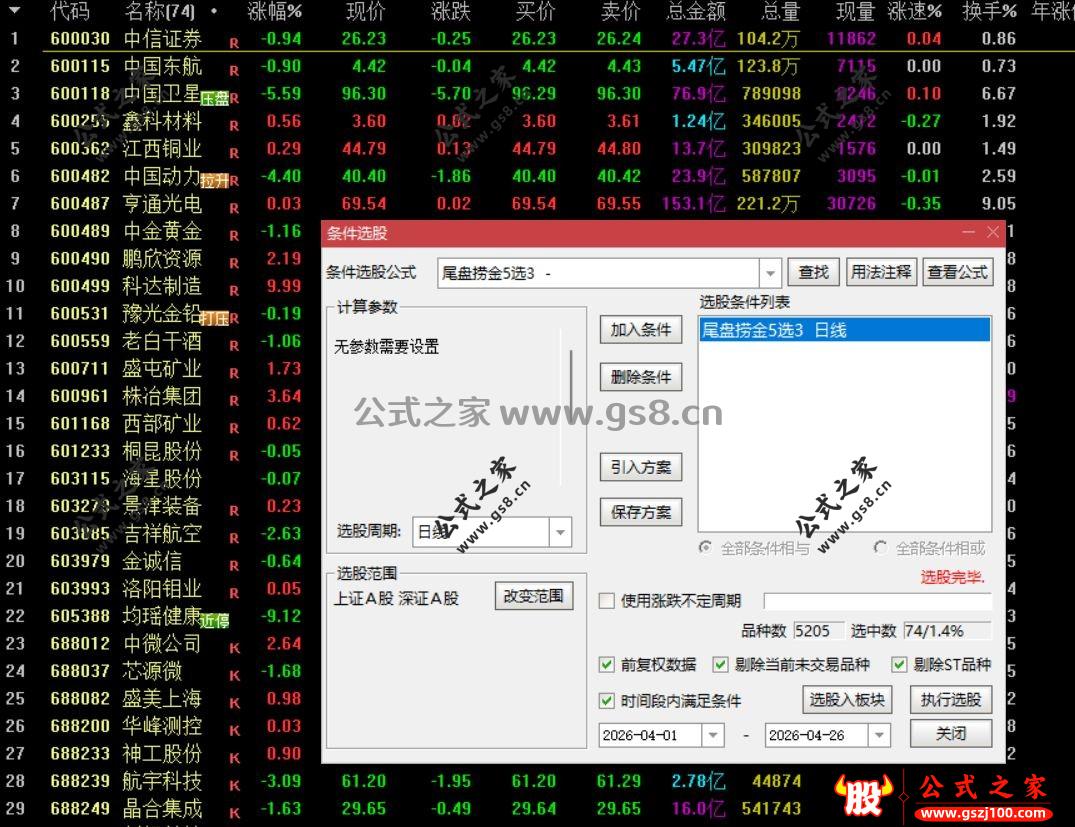Click the 涨跌不定周期 input field

tap(878, 601)
